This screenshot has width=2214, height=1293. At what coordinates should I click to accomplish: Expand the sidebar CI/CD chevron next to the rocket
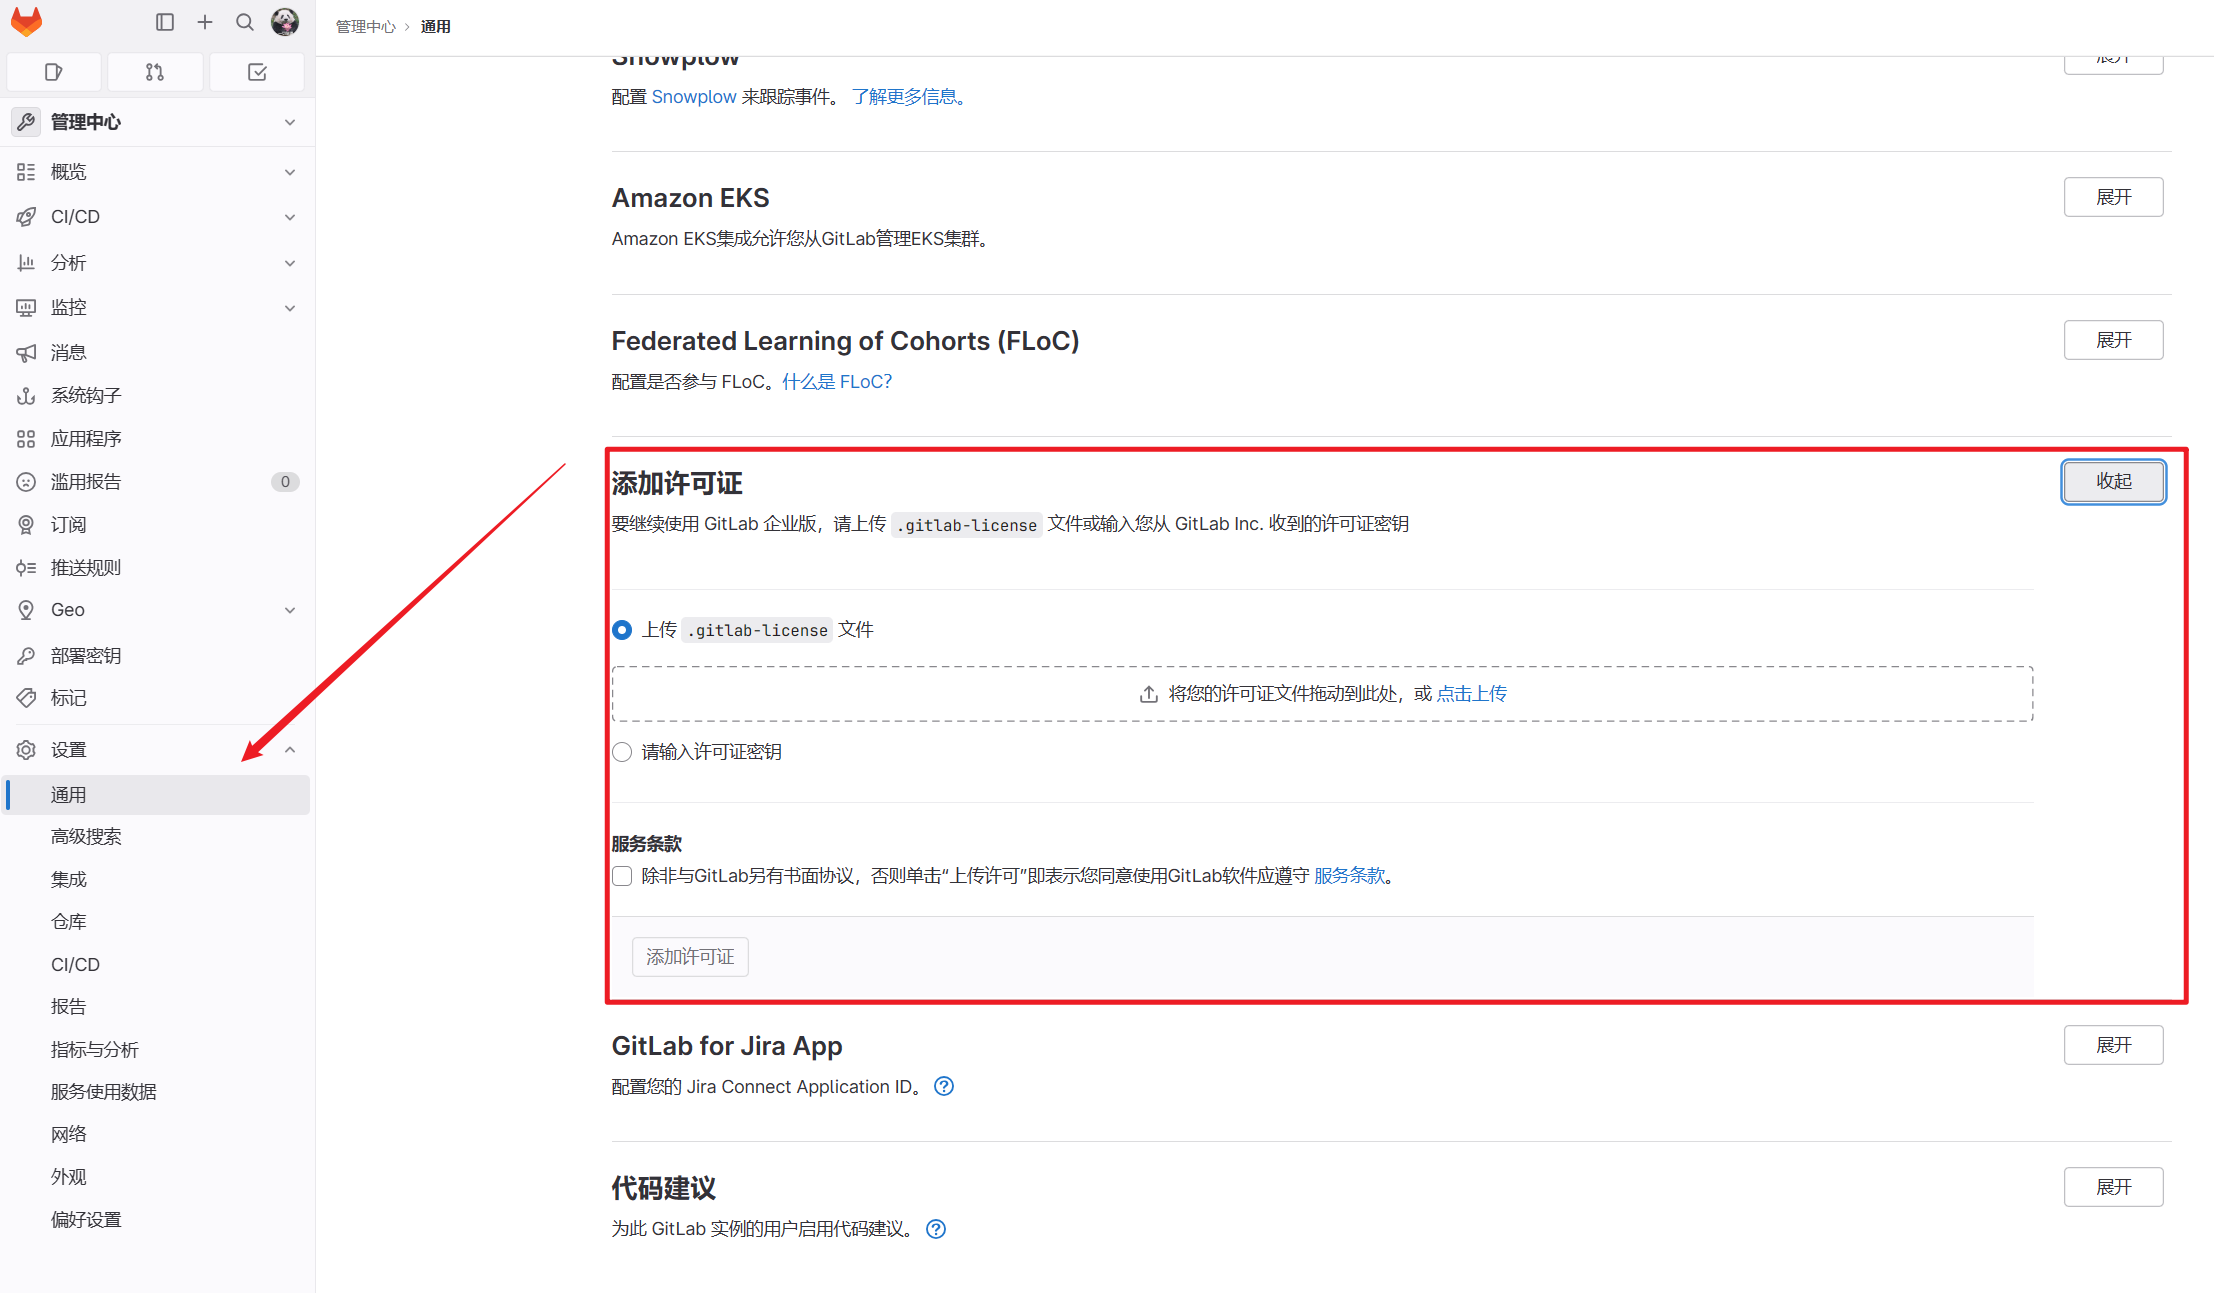coord(290,217)
